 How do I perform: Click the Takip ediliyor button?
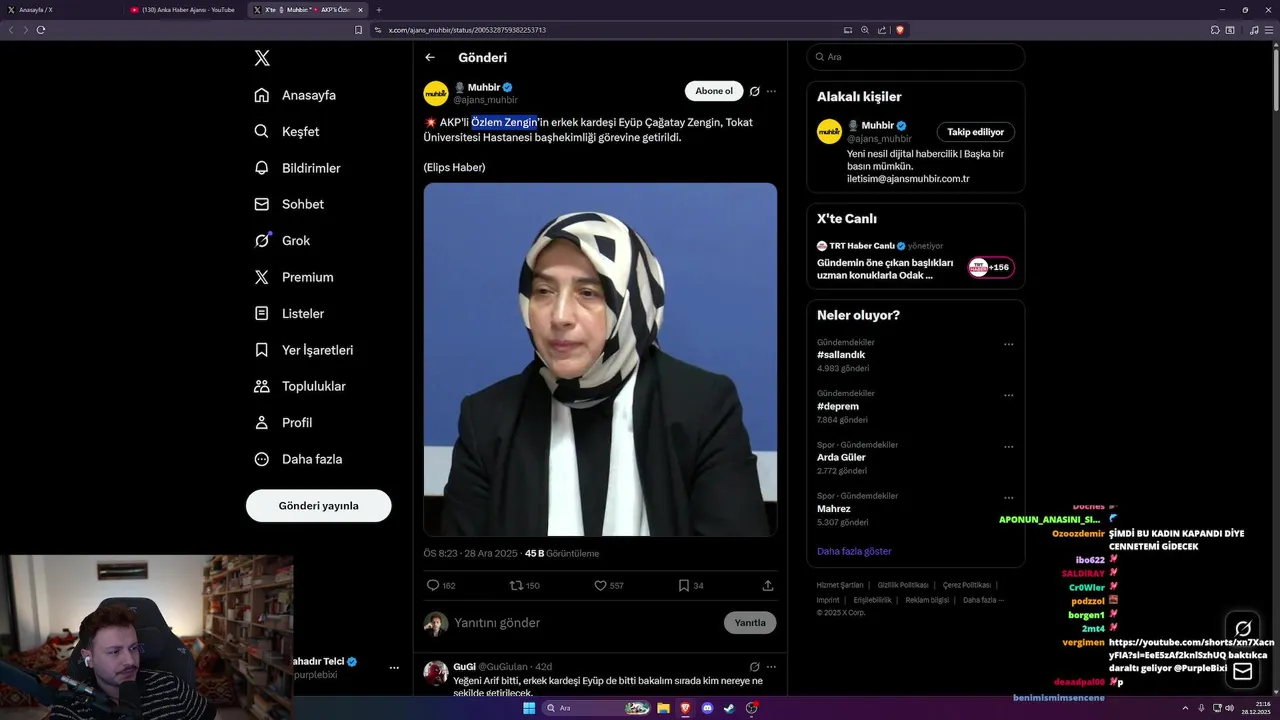click(976, 132)
